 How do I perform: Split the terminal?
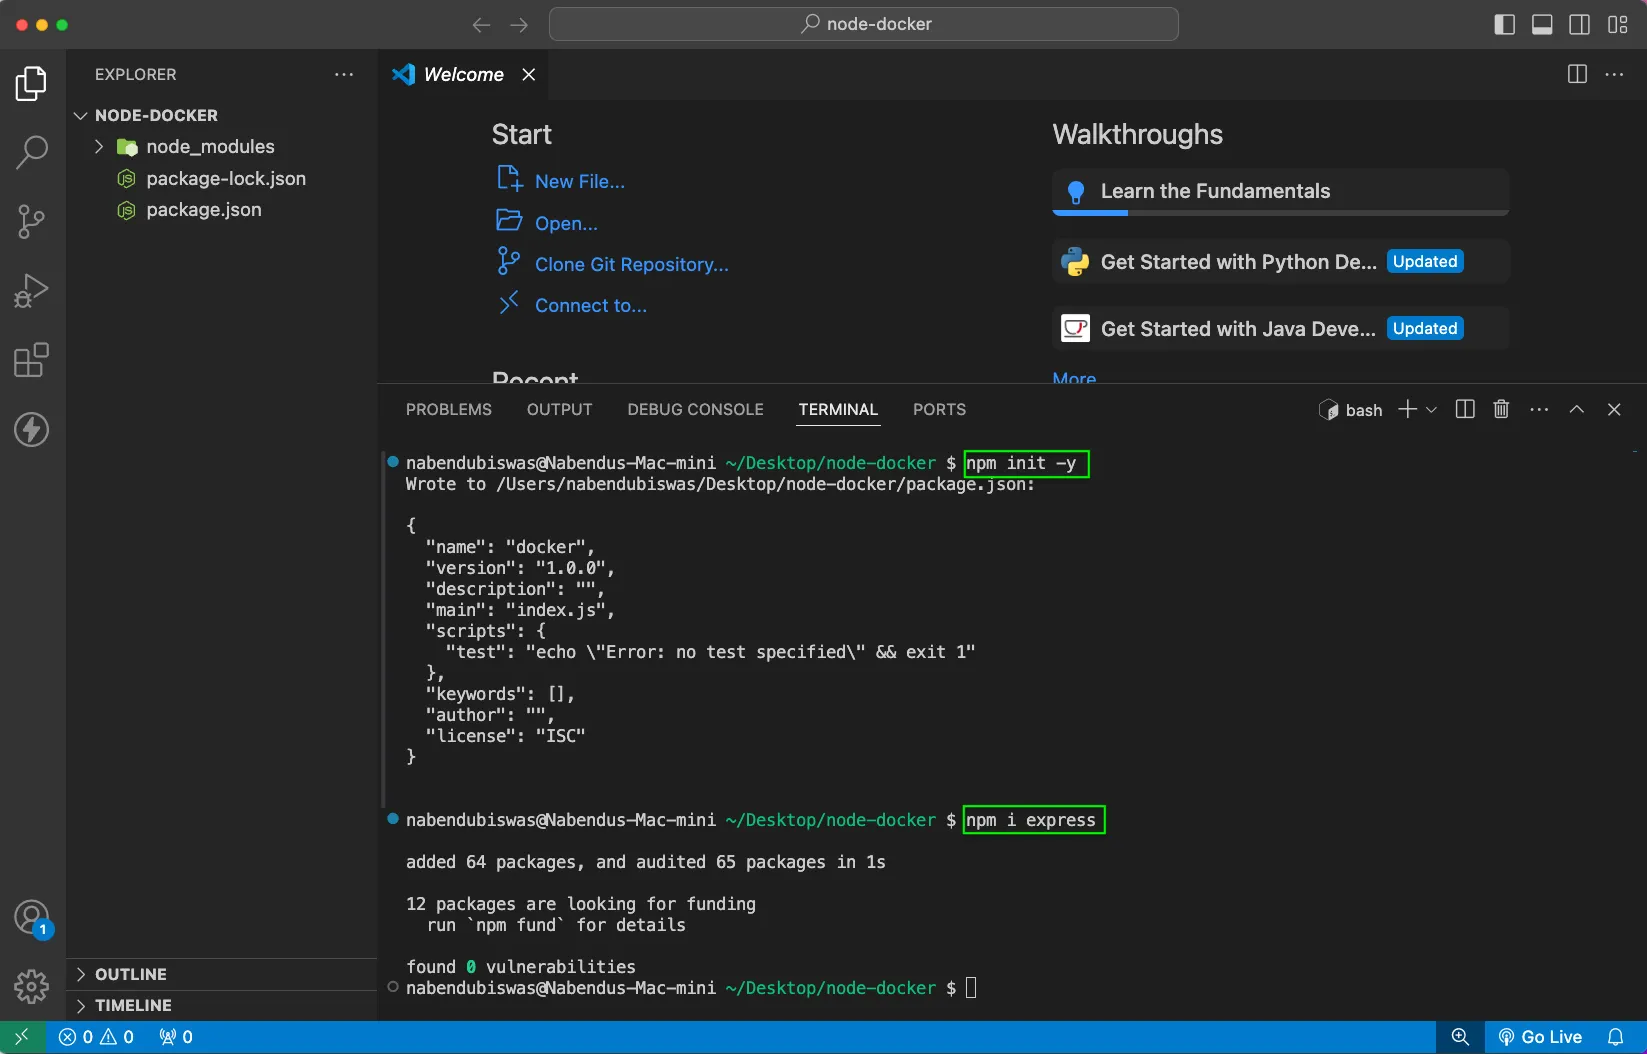1465,409
